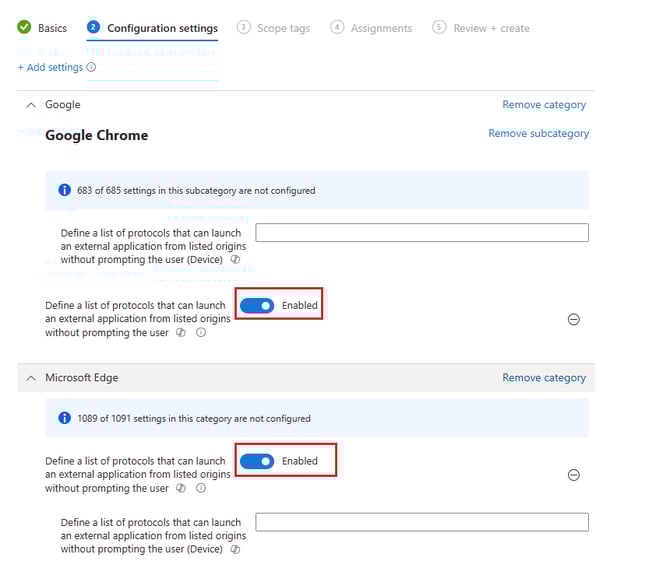Remove the Google Chrome protocol setting via minus icon

574,320
